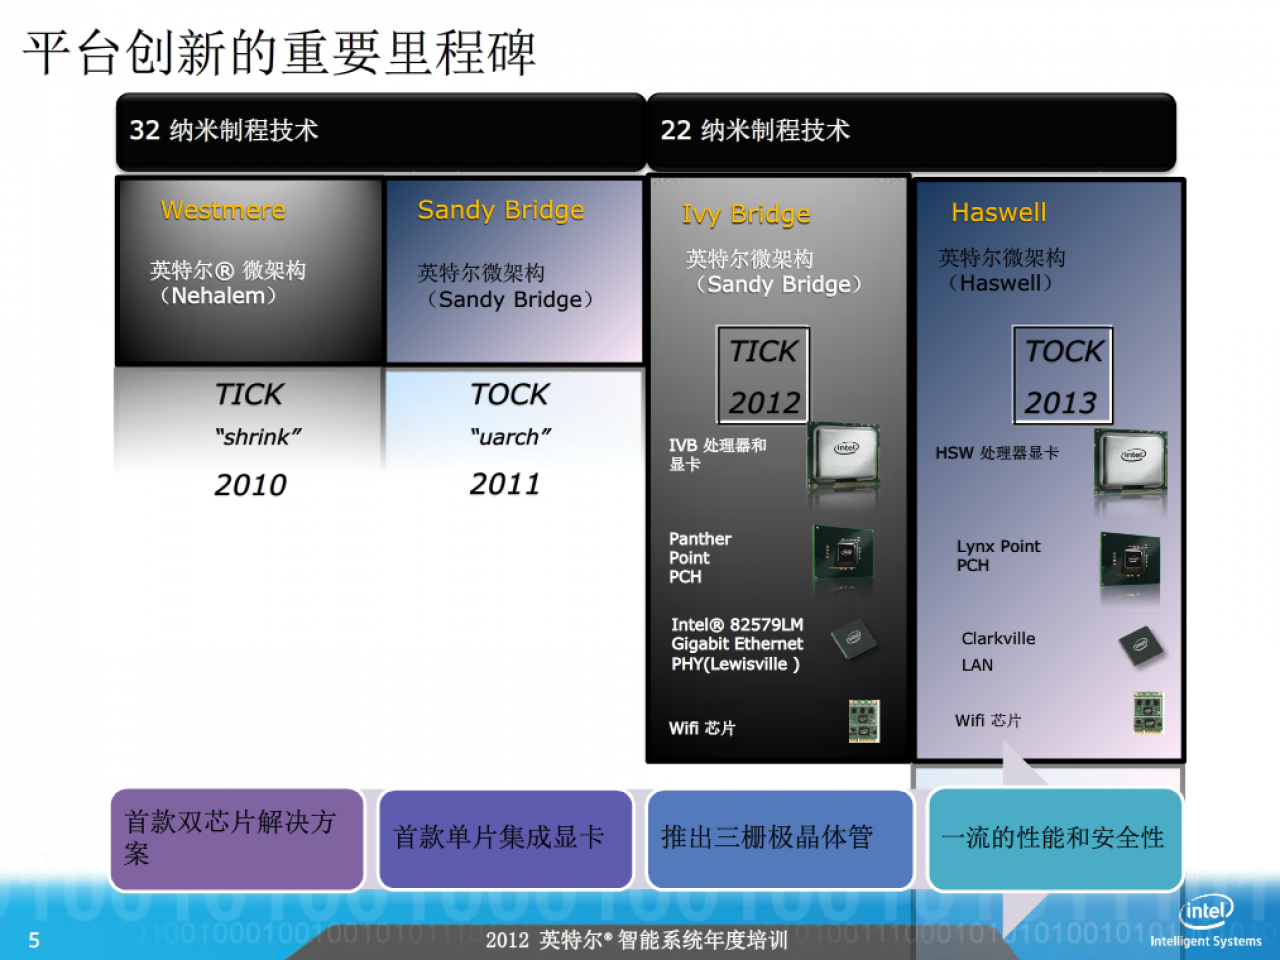
Task: Select the Ivy Bridge heading
Action: click(746, 214)
